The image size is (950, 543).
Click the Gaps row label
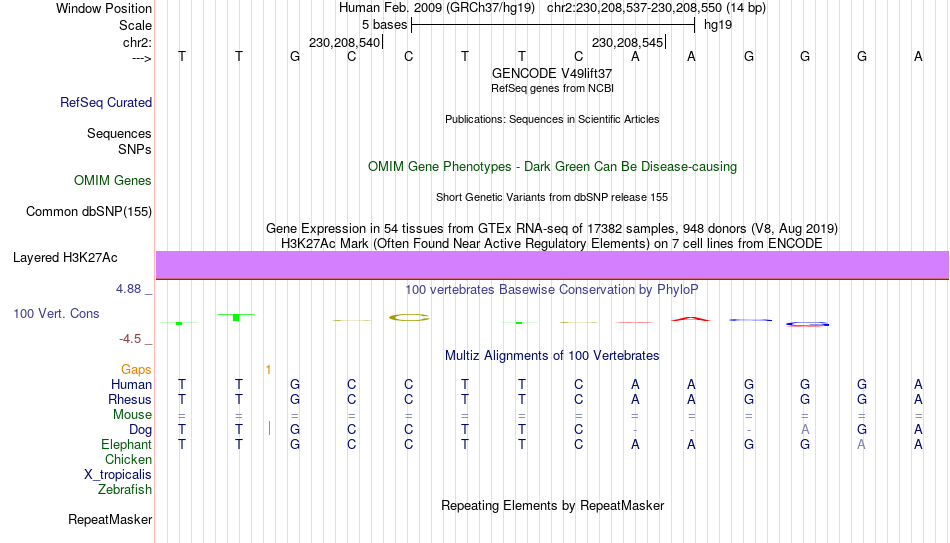pos(136,370)
